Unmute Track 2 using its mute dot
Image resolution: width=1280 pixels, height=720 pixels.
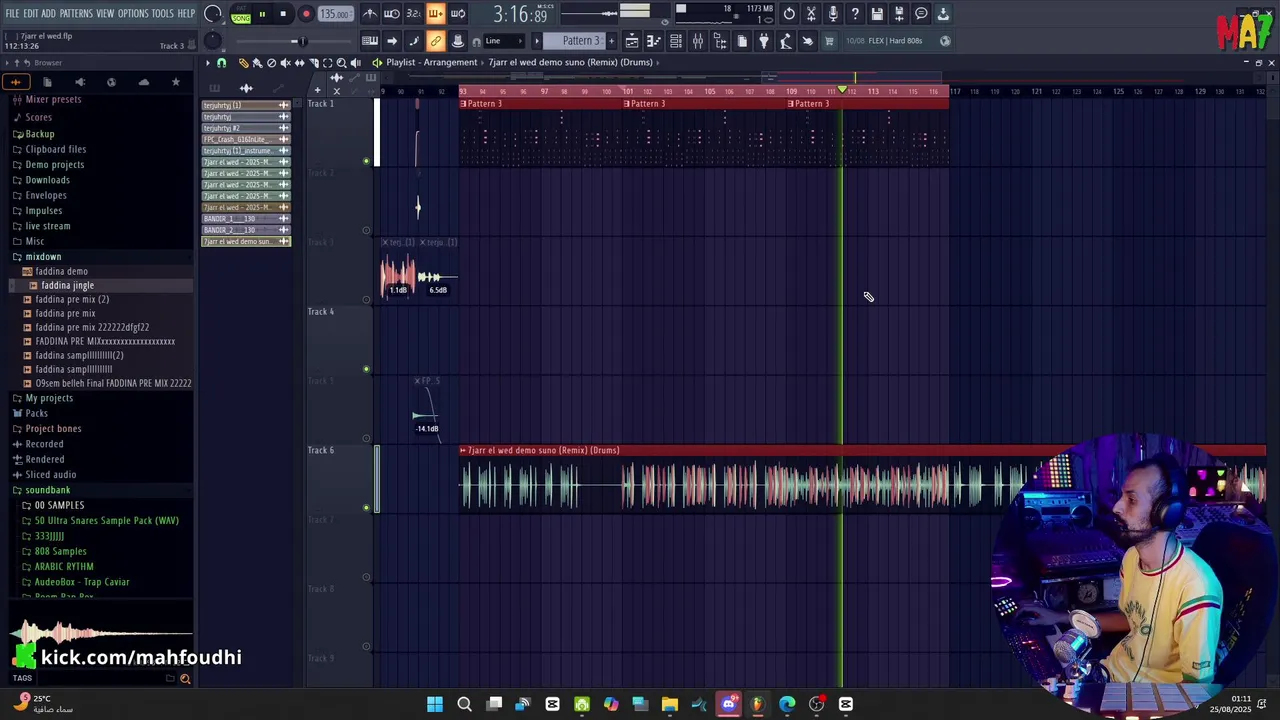366,230
